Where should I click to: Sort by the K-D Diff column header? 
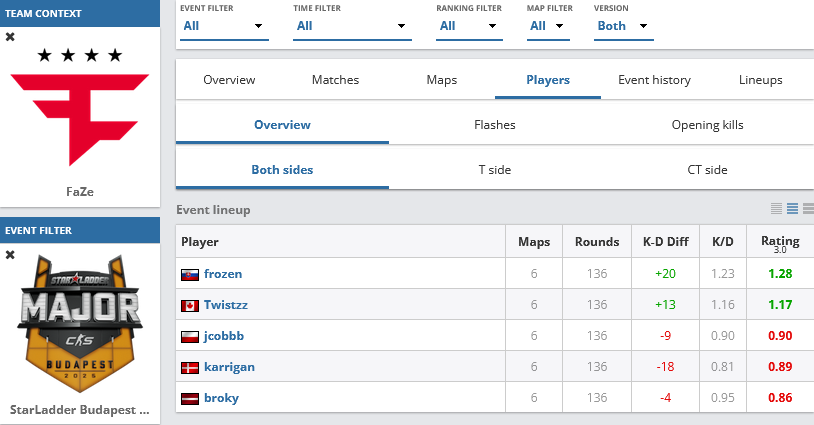666,242
